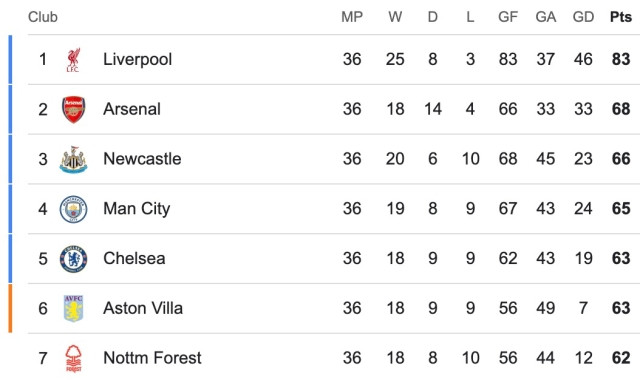Click the Newcastle club crest
640x380 pixels.
click(x=73, y=159)
